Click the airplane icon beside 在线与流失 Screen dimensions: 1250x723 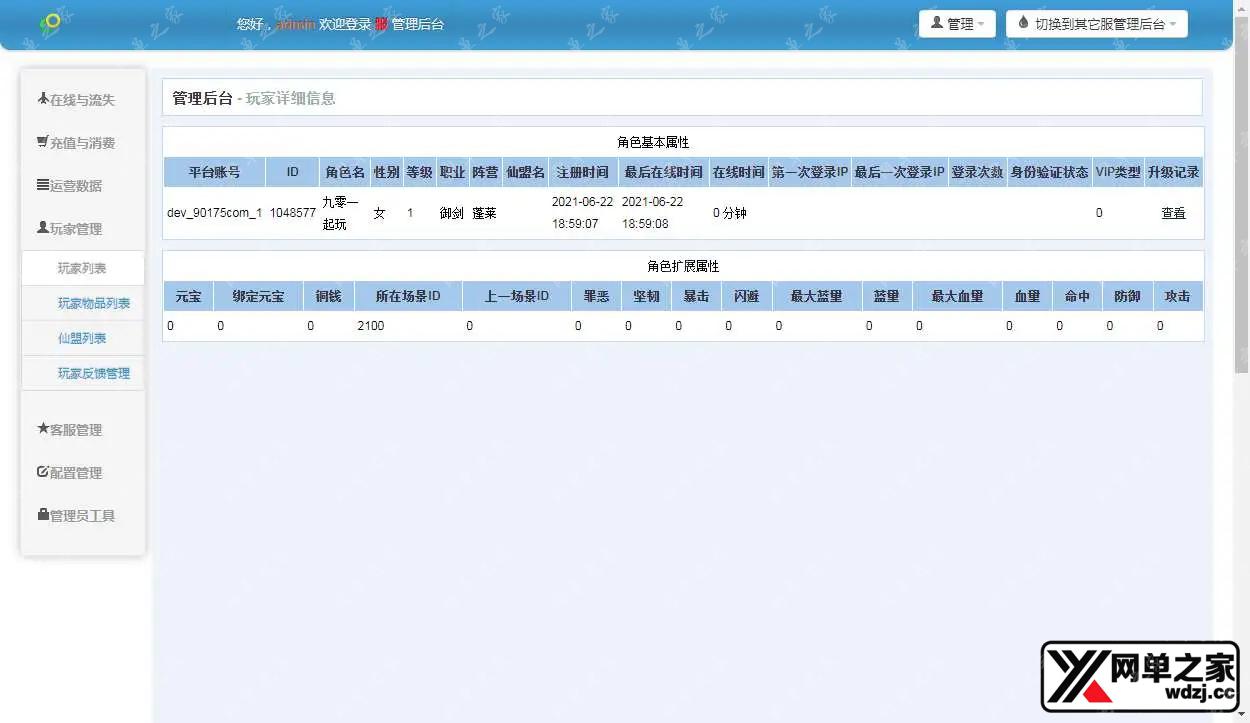coord(43,99)
